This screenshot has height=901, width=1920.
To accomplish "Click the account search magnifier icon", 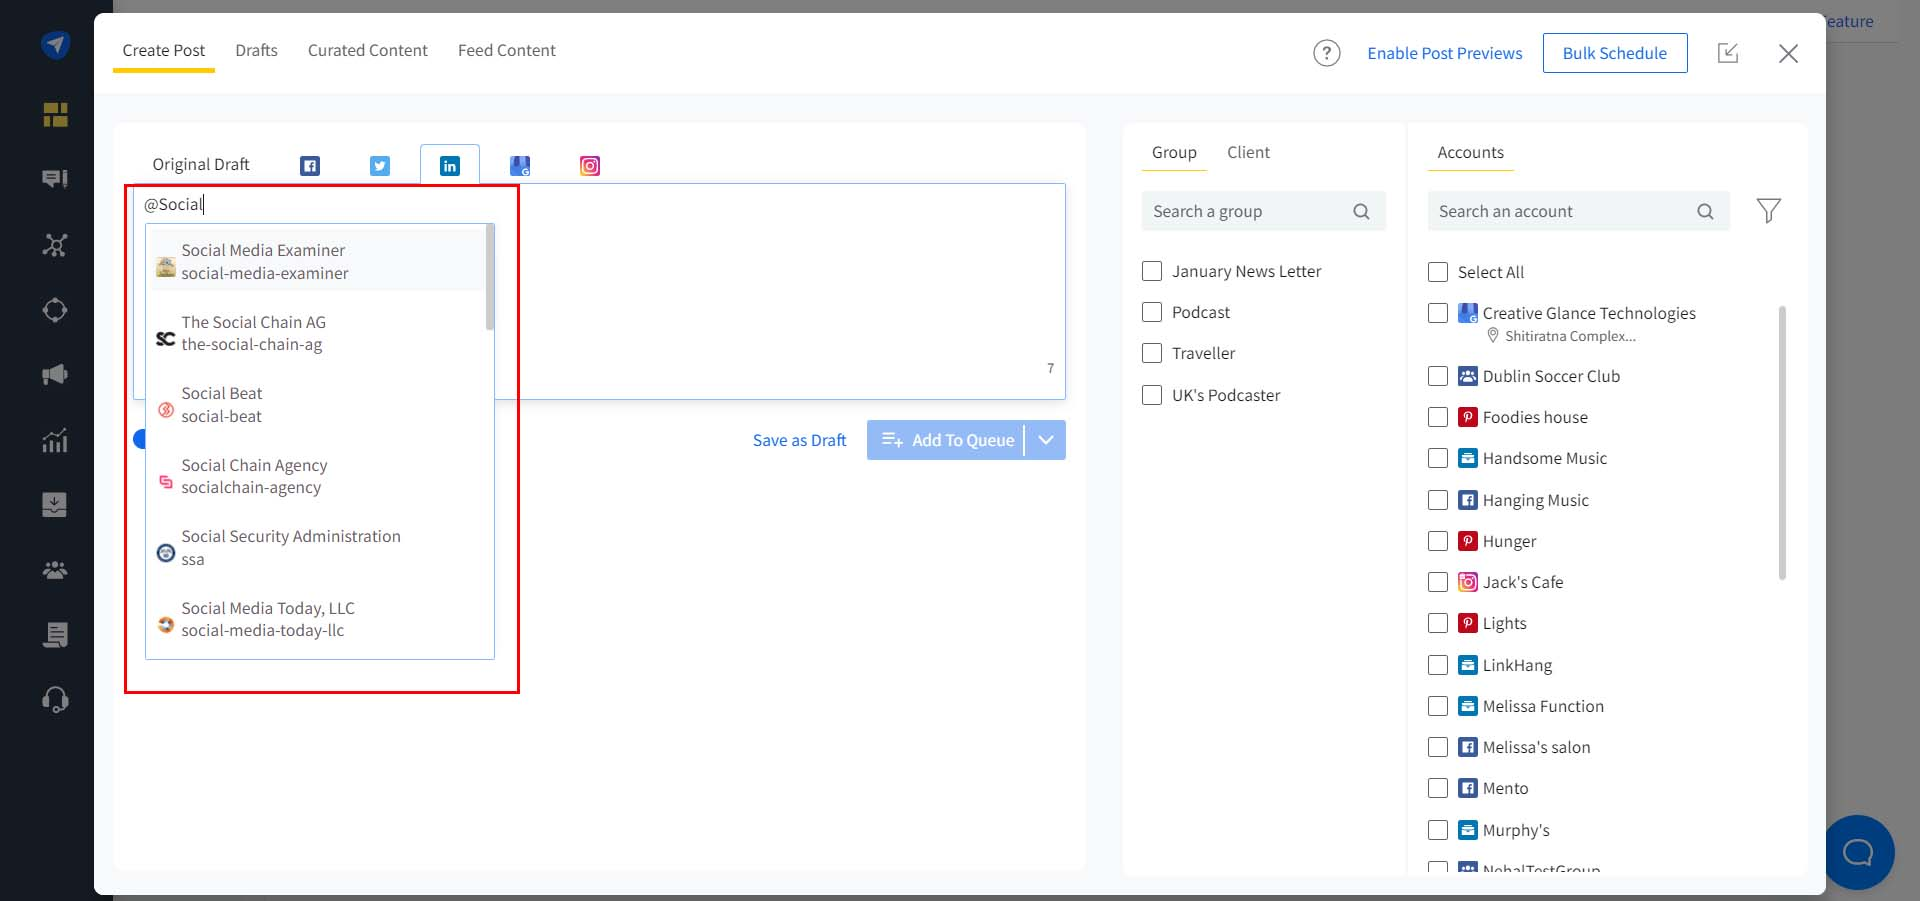I will [x=1705, y=211].
